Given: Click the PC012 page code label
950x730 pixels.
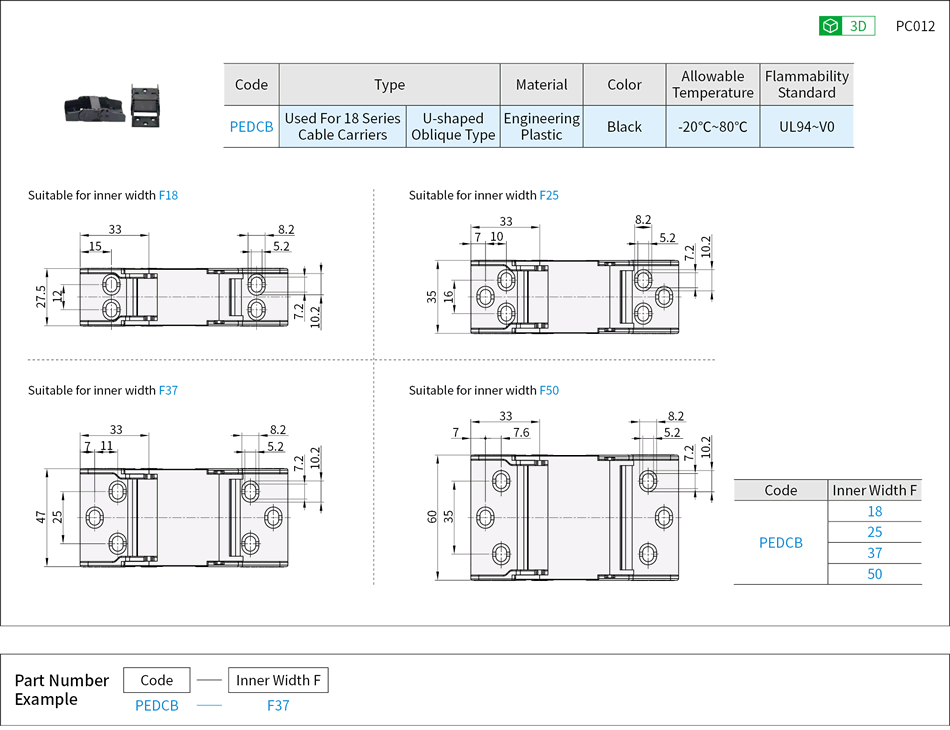Looking at the screenshot, I should pos(914,27).
